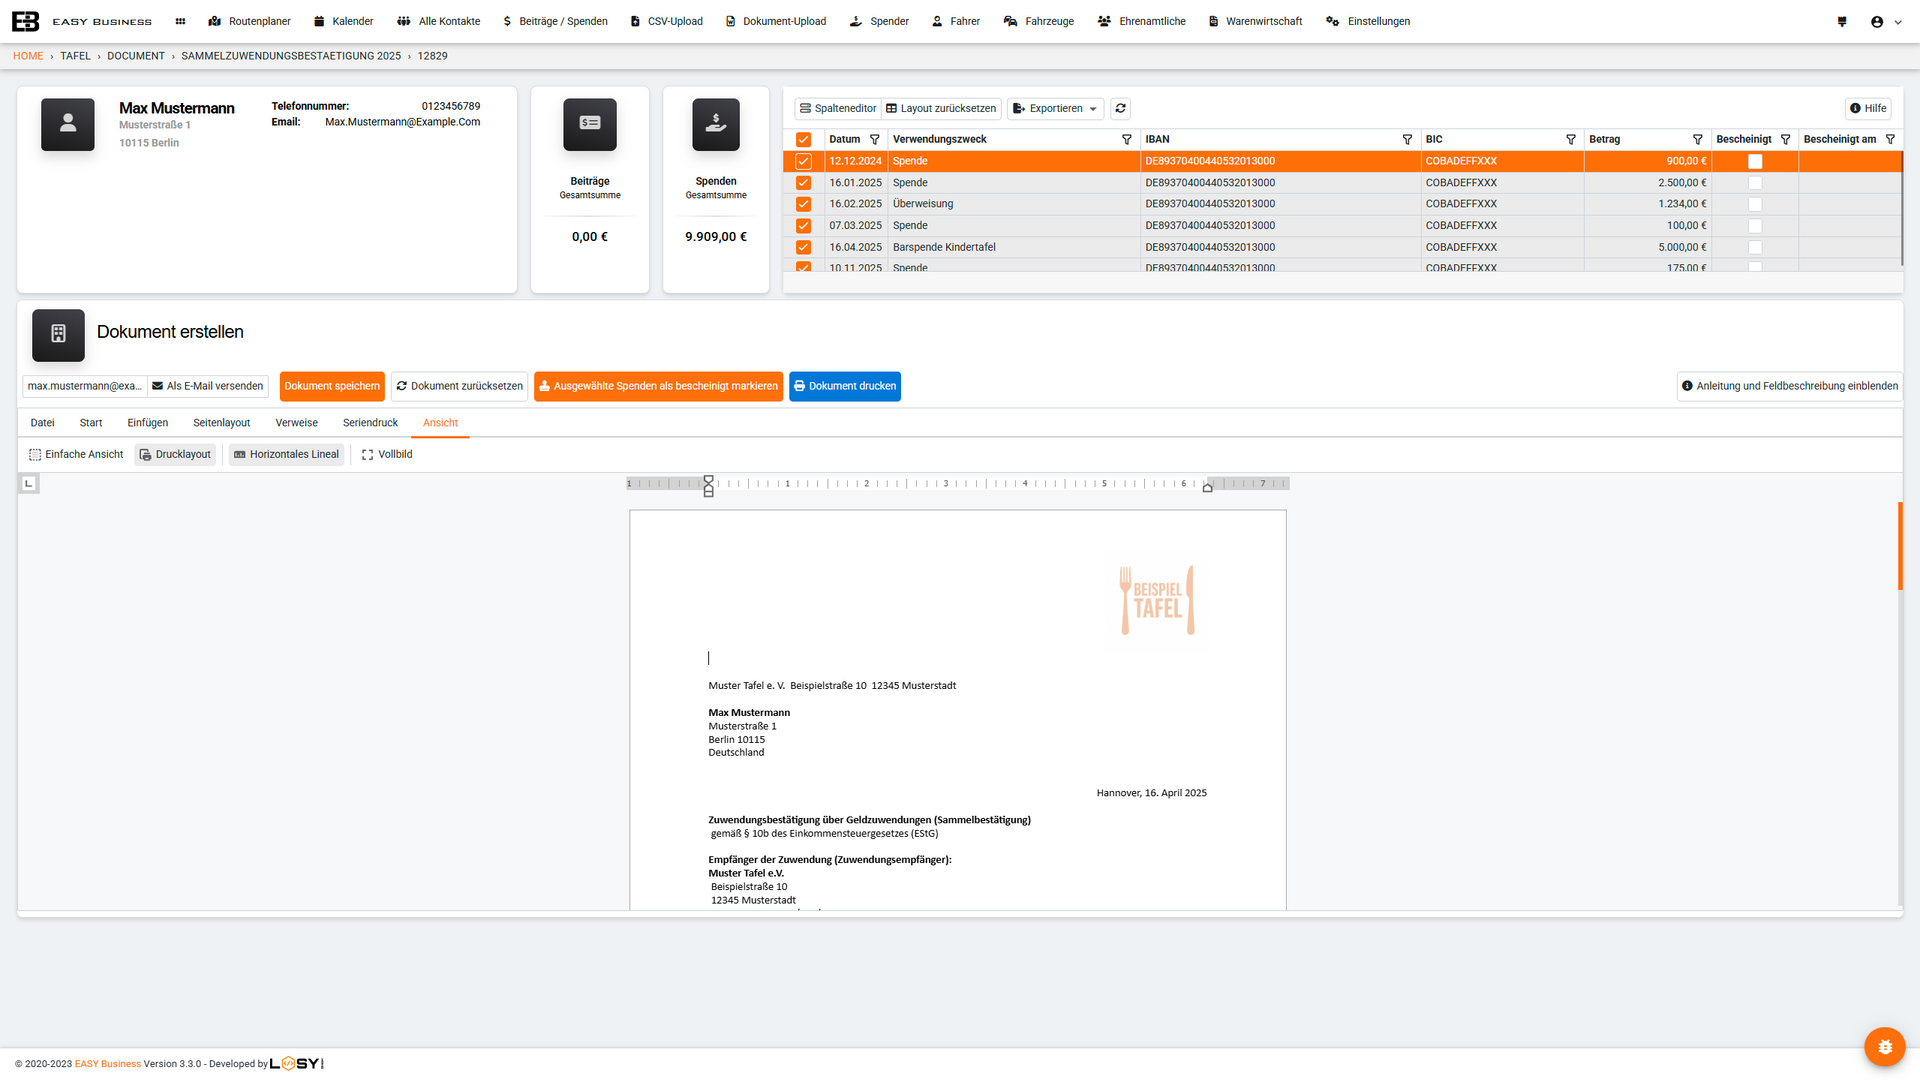The width and height of the screenshot is (1920, 1080).
Task: Switch to the Seitenlayout tab
Action: tap(222, 423)
